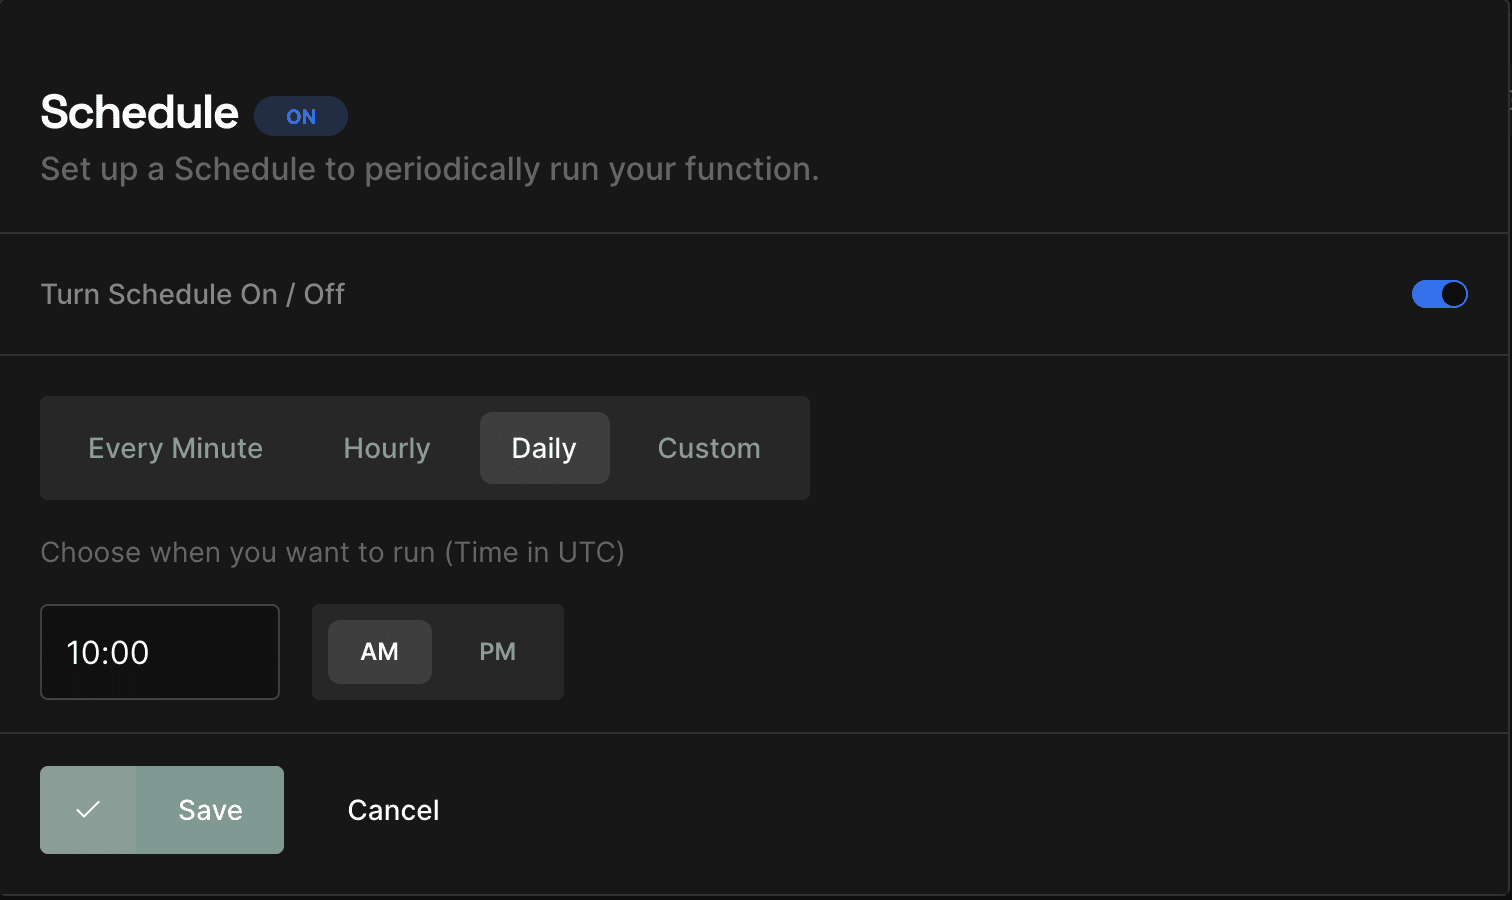Select the Every Minute frequency tab

(x=175, y=448)
